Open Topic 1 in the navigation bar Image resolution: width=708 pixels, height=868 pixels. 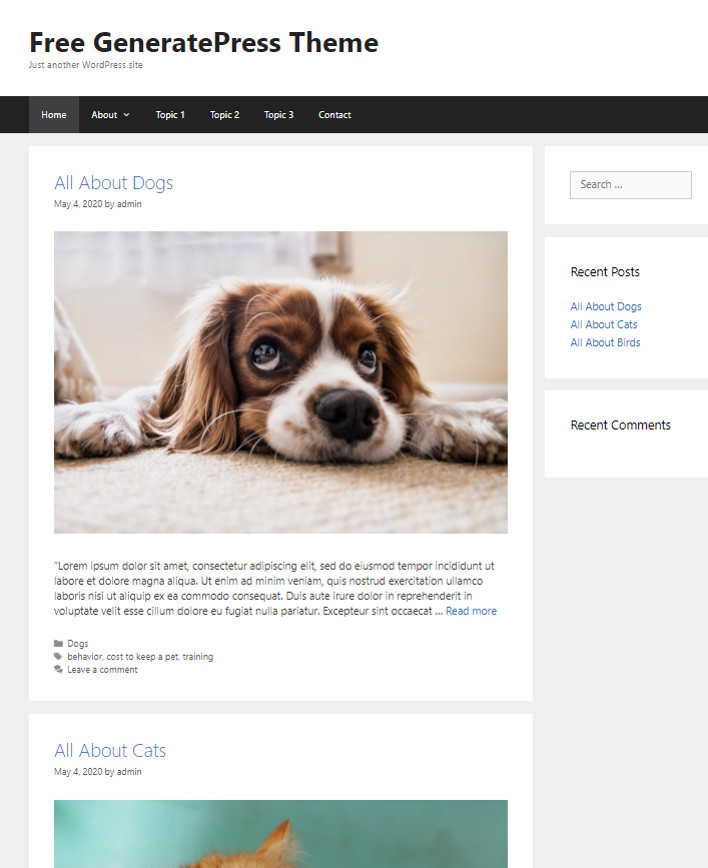(x=170, y=115)
